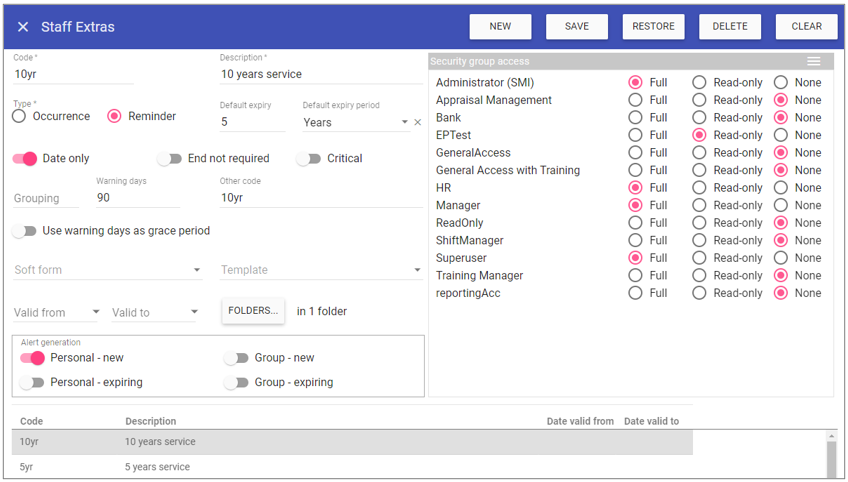Enable the Critical toggle
The image size is (848, 482).
(x=309, y=158)
